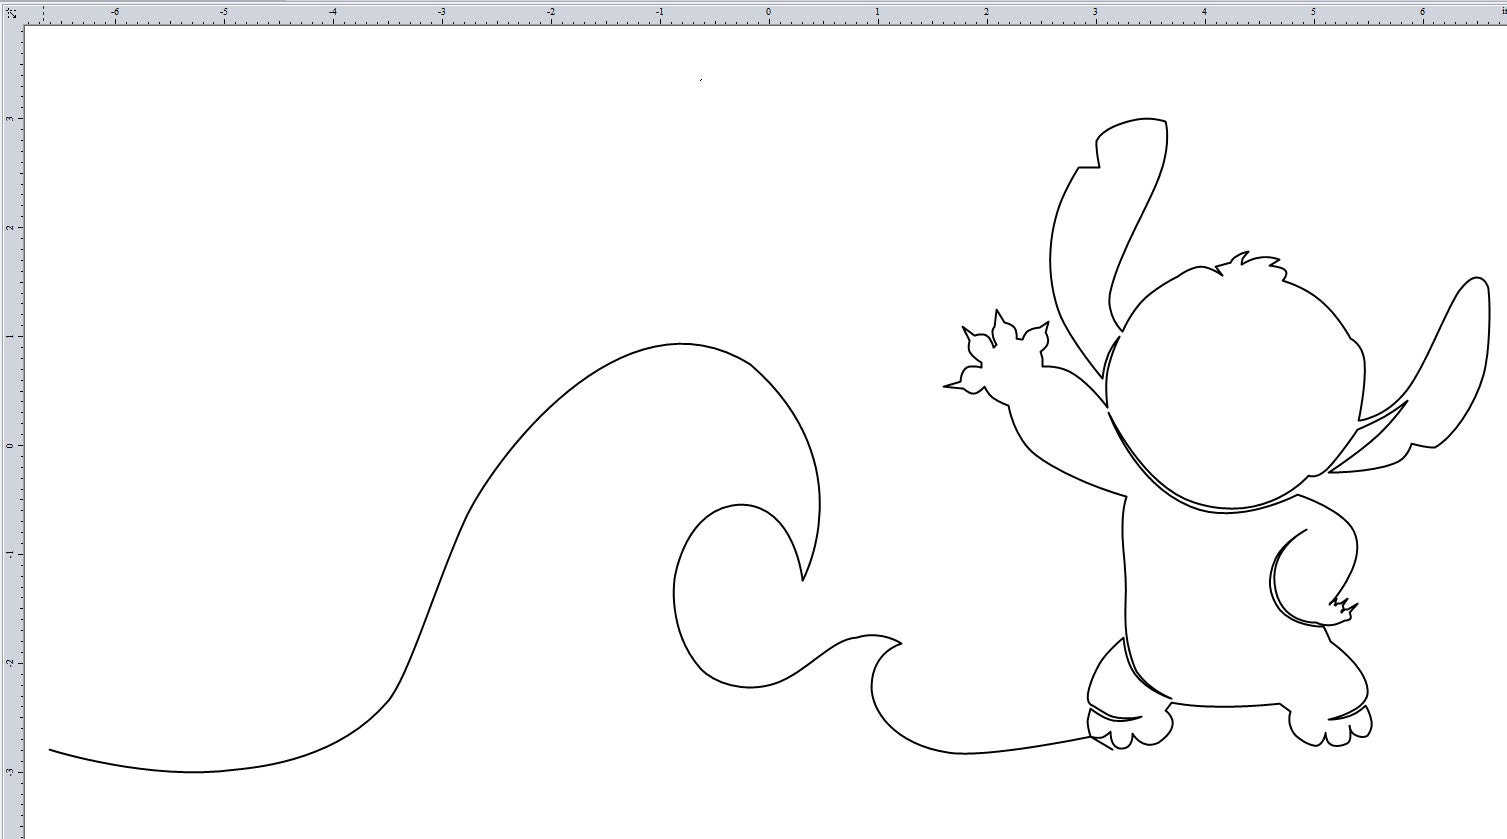
Task: Click the hair tuft on the head
Action: [x=1250, y=264]
